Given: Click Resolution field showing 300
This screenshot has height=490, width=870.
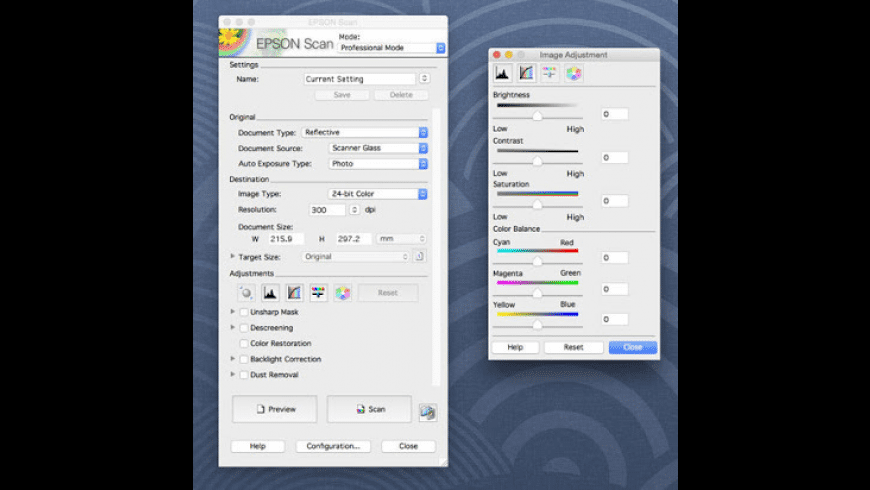Looking at the screenshot, I should [x=327, y=210].
